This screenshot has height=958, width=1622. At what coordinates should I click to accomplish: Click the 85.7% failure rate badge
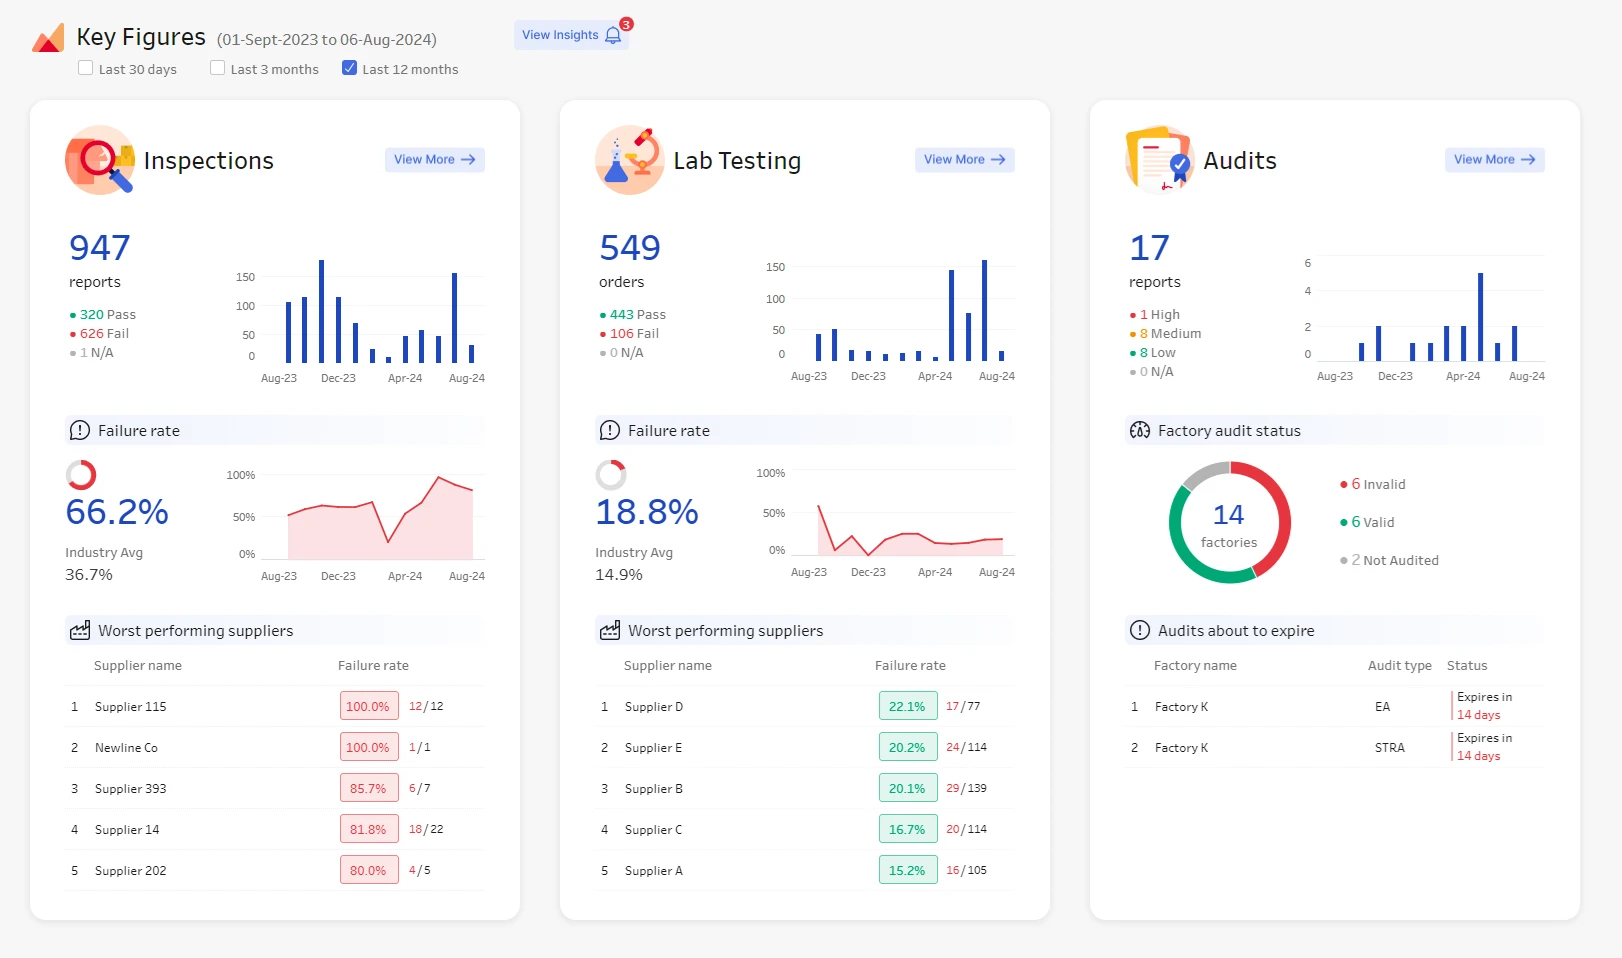coord(369,789)
